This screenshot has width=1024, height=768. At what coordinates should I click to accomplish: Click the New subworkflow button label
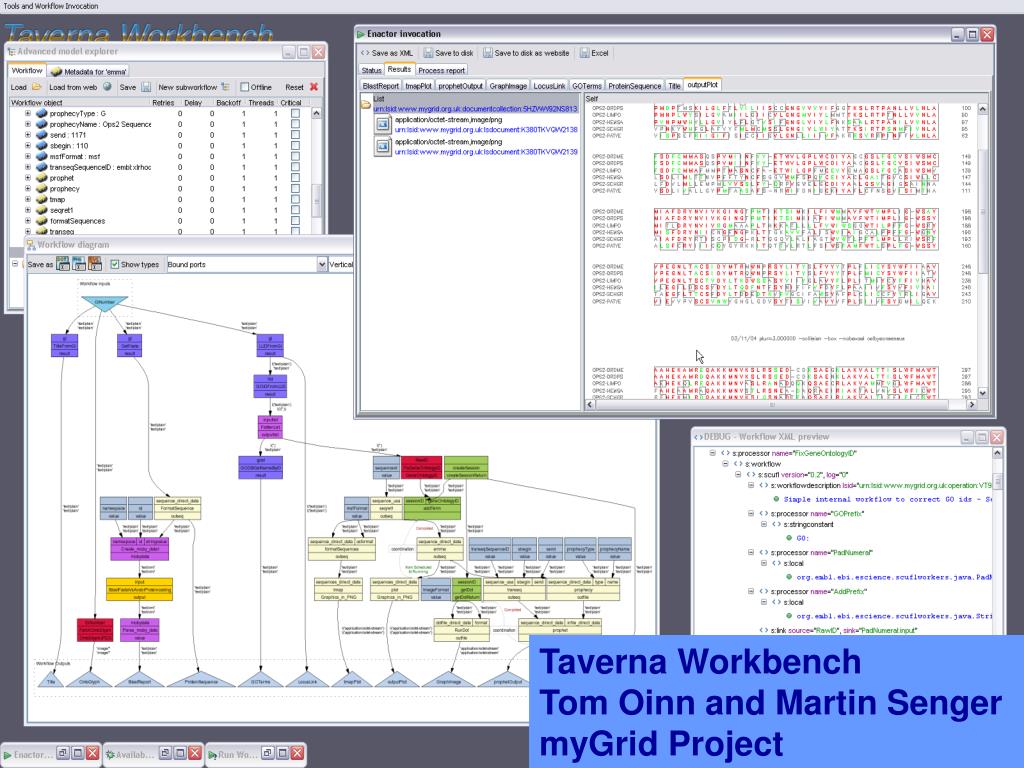(x=187, y=87)
